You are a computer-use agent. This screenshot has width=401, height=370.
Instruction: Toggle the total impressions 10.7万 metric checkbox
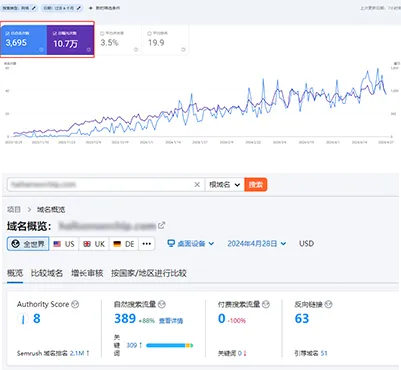click(x=55, y=33)
